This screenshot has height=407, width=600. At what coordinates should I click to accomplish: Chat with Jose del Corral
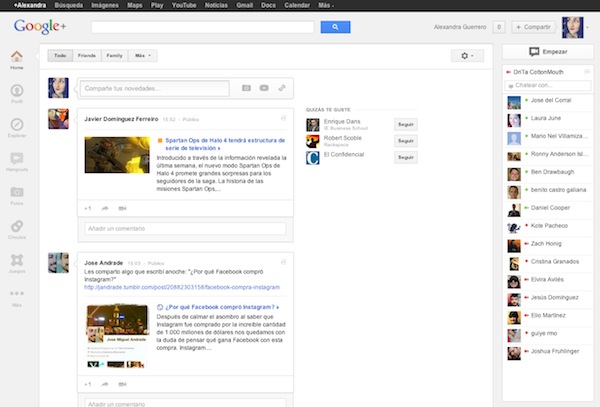click(548, 103)
